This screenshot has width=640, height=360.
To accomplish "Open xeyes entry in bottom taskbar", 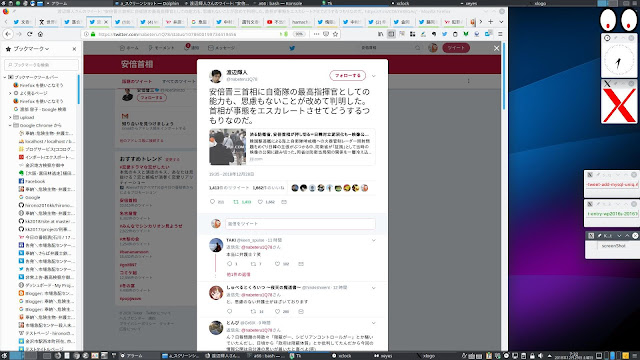I will pos(383,356).
